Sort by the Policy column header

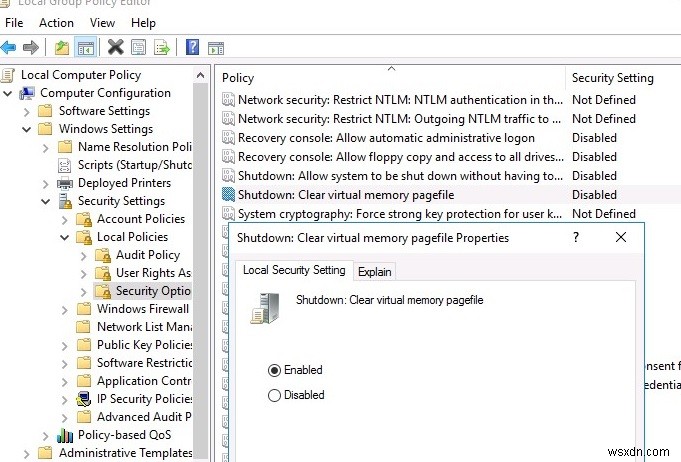click(x=391, y=78)
